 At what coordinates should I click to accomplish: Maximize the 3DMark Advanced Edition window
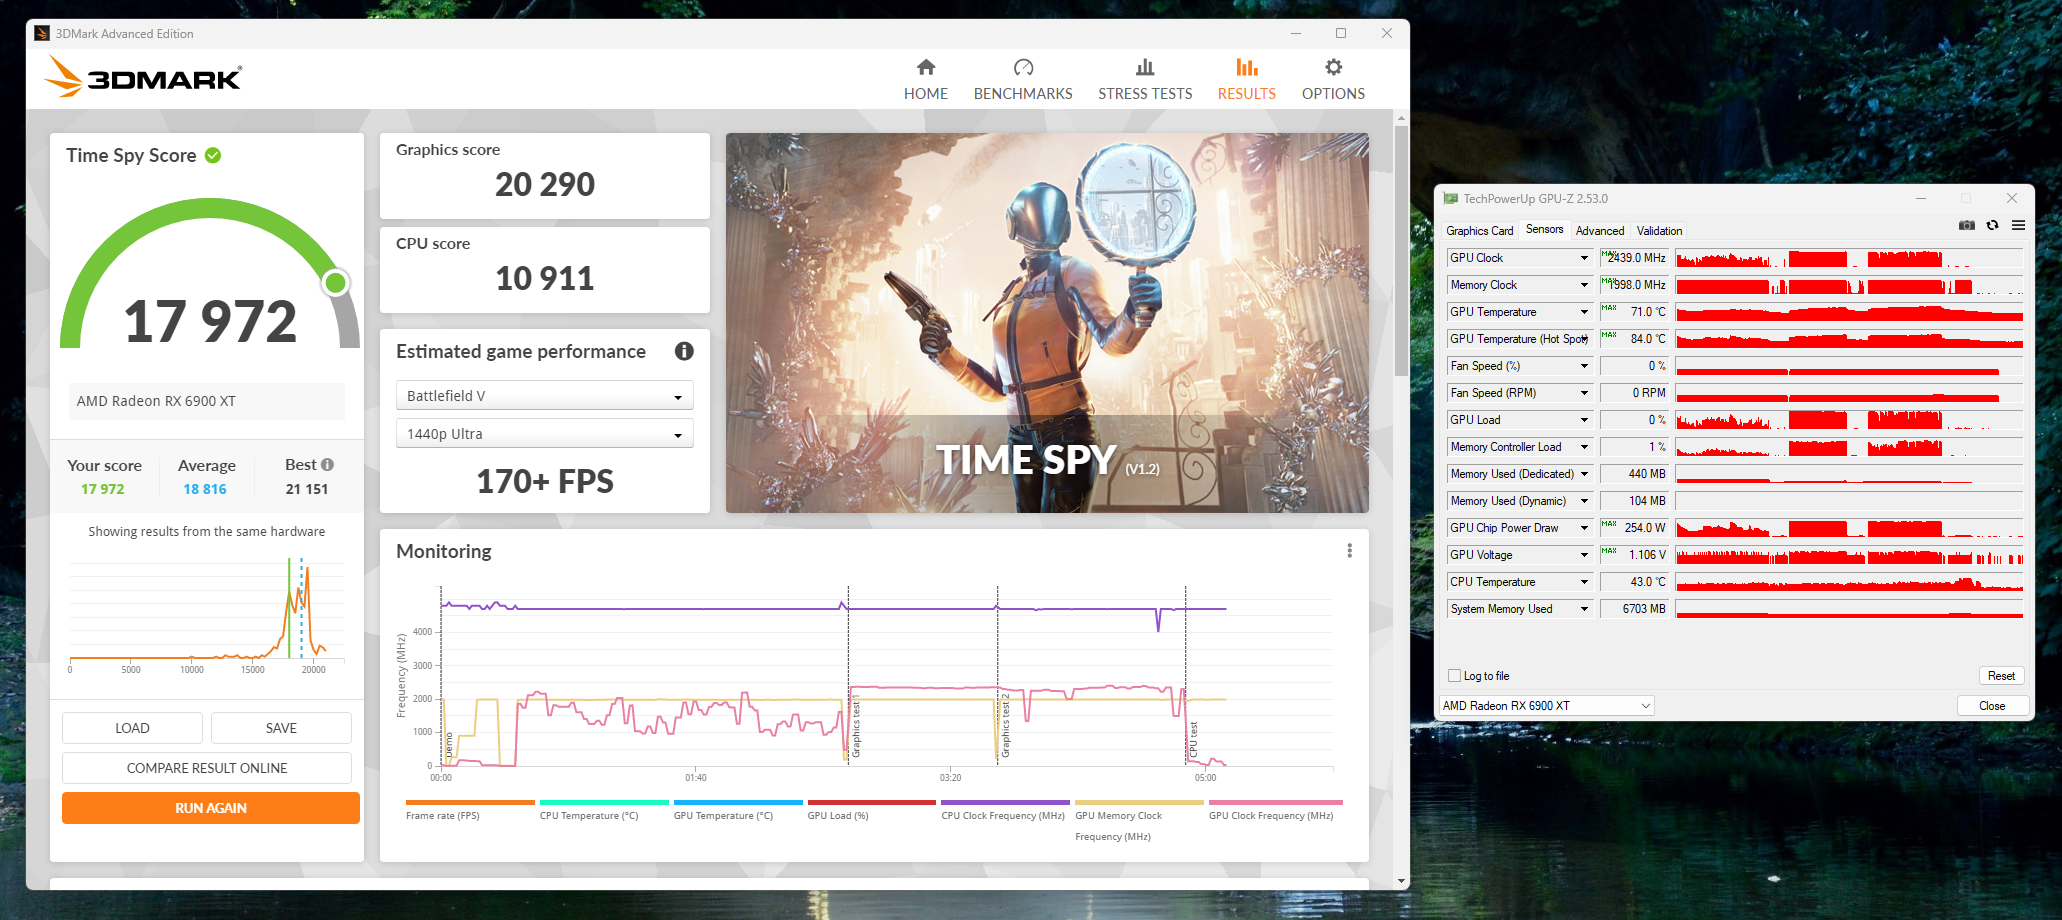(1341, 33)
